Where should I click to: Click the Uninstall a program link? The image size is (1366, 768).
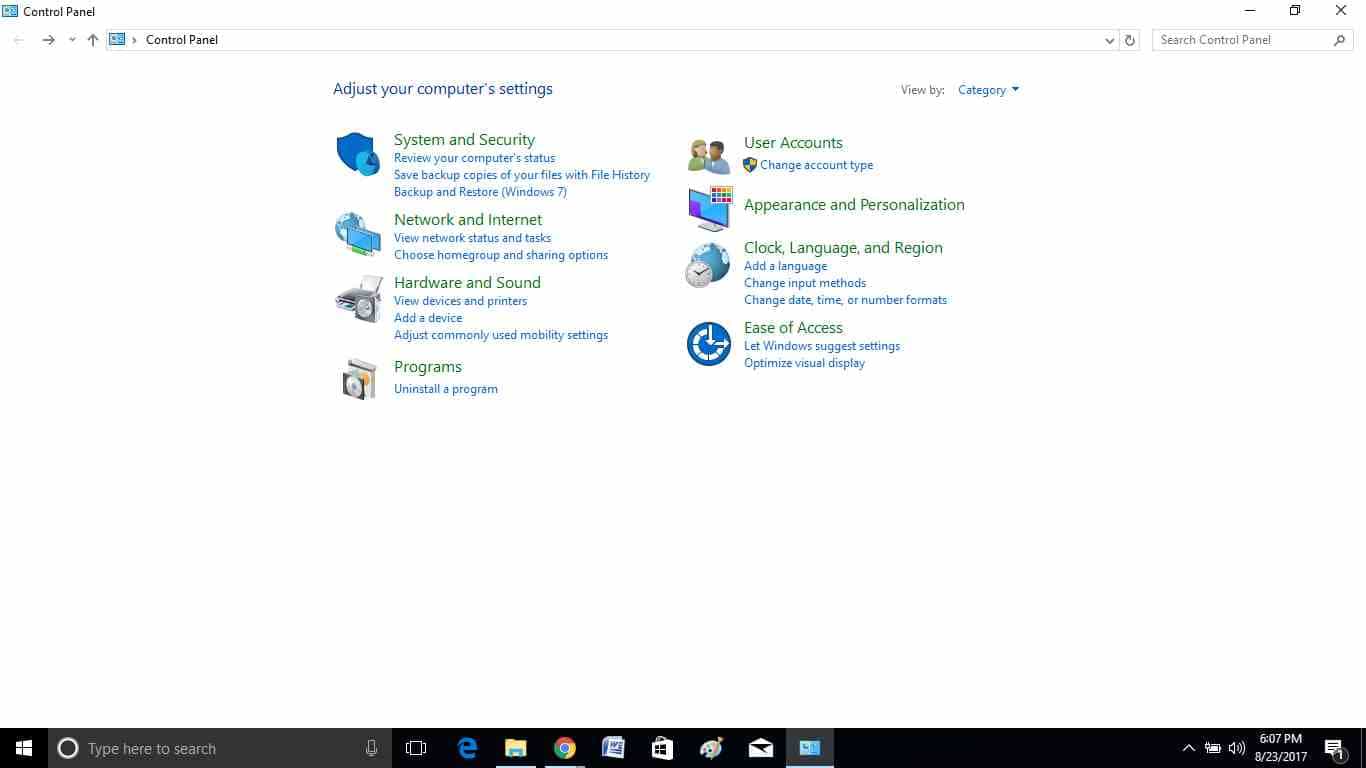click(x=445, y=389)
